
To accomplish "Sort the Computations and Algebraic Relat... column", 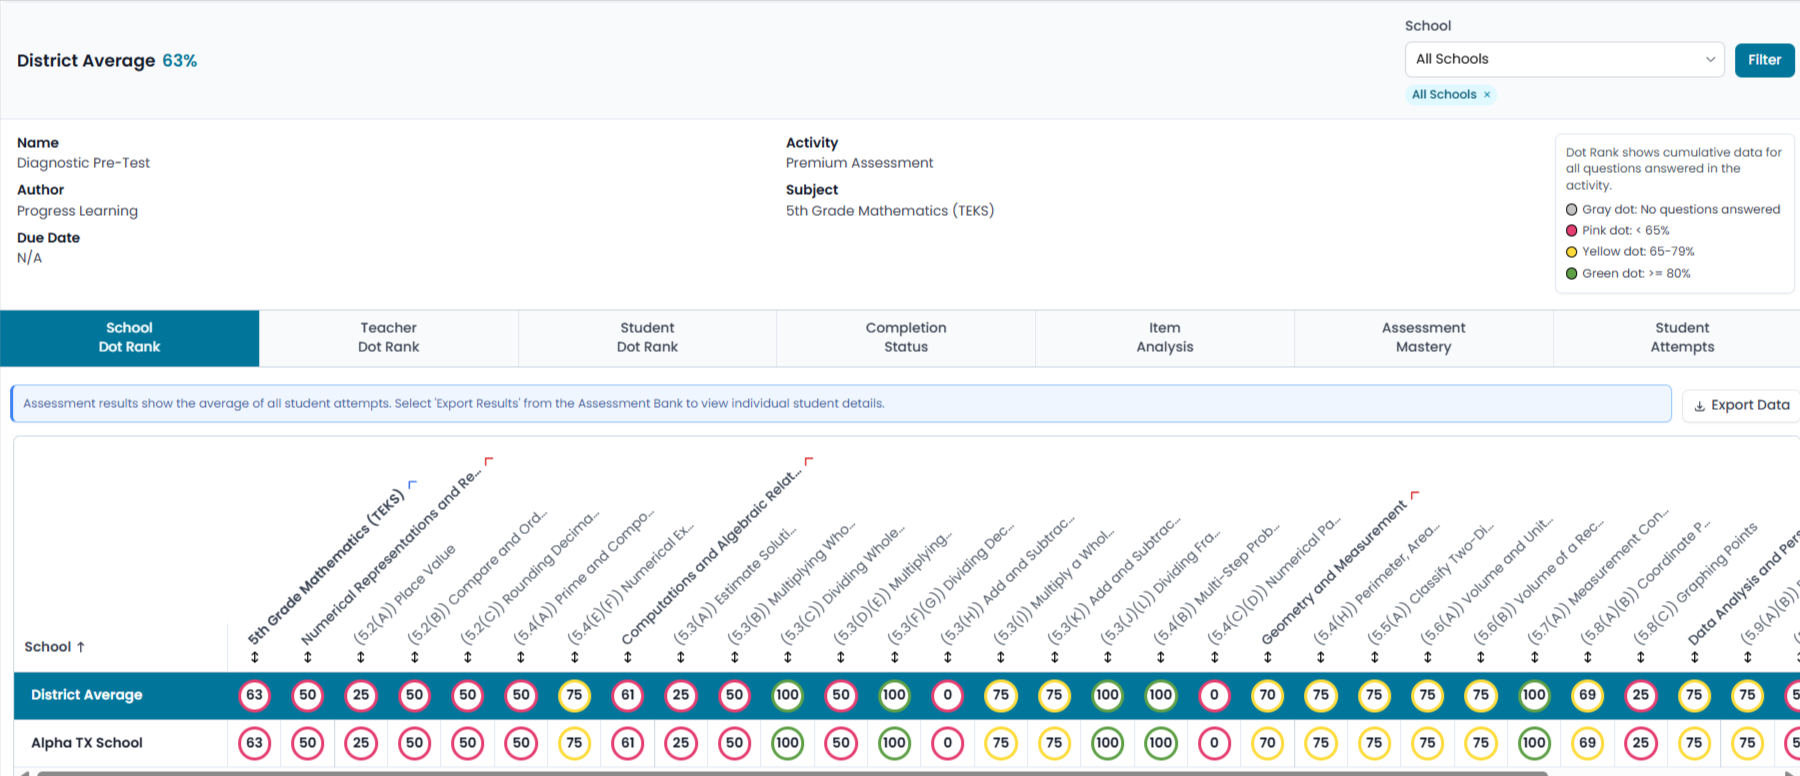I will click(x=628, y=657).
